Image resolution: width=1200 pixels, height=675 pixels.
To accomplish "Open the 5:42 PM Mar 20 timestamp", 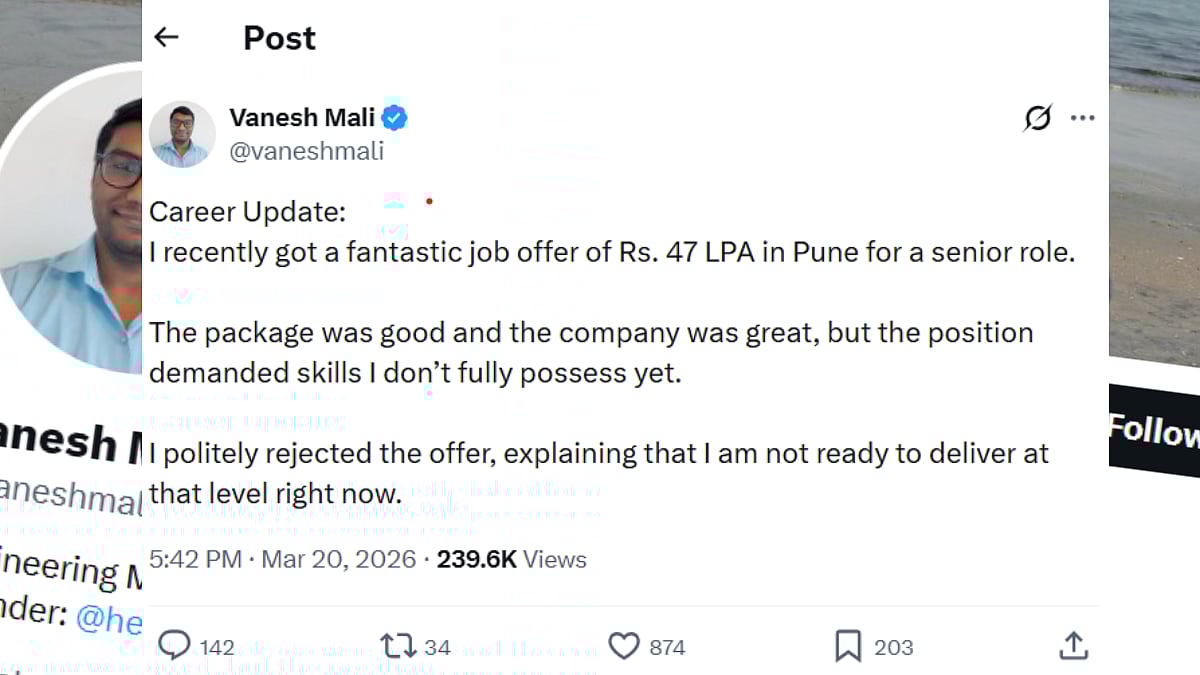I will [282, 559].
